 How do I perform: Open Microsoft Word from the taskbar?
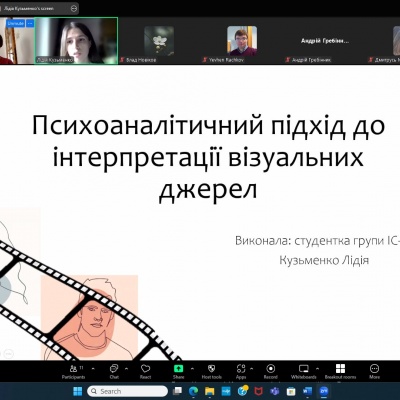307,391
